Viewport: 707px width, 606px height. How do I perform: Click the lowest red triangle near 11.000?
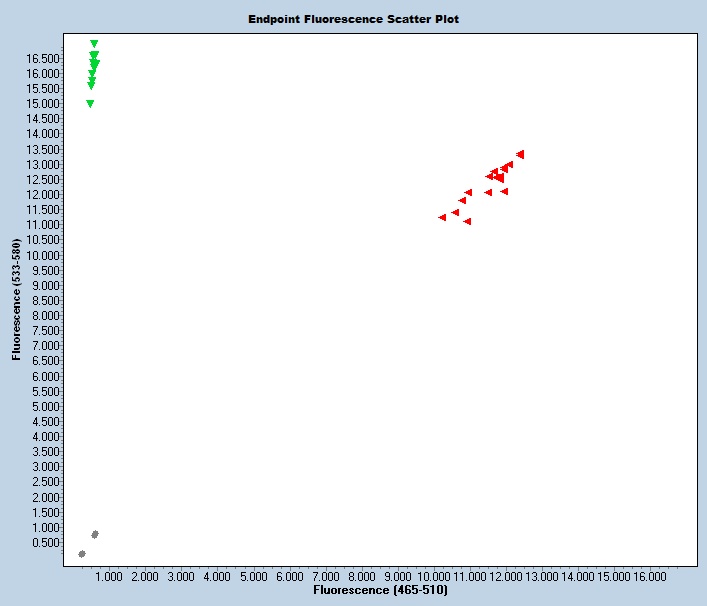pyautogui.click(x=467, y=221)
